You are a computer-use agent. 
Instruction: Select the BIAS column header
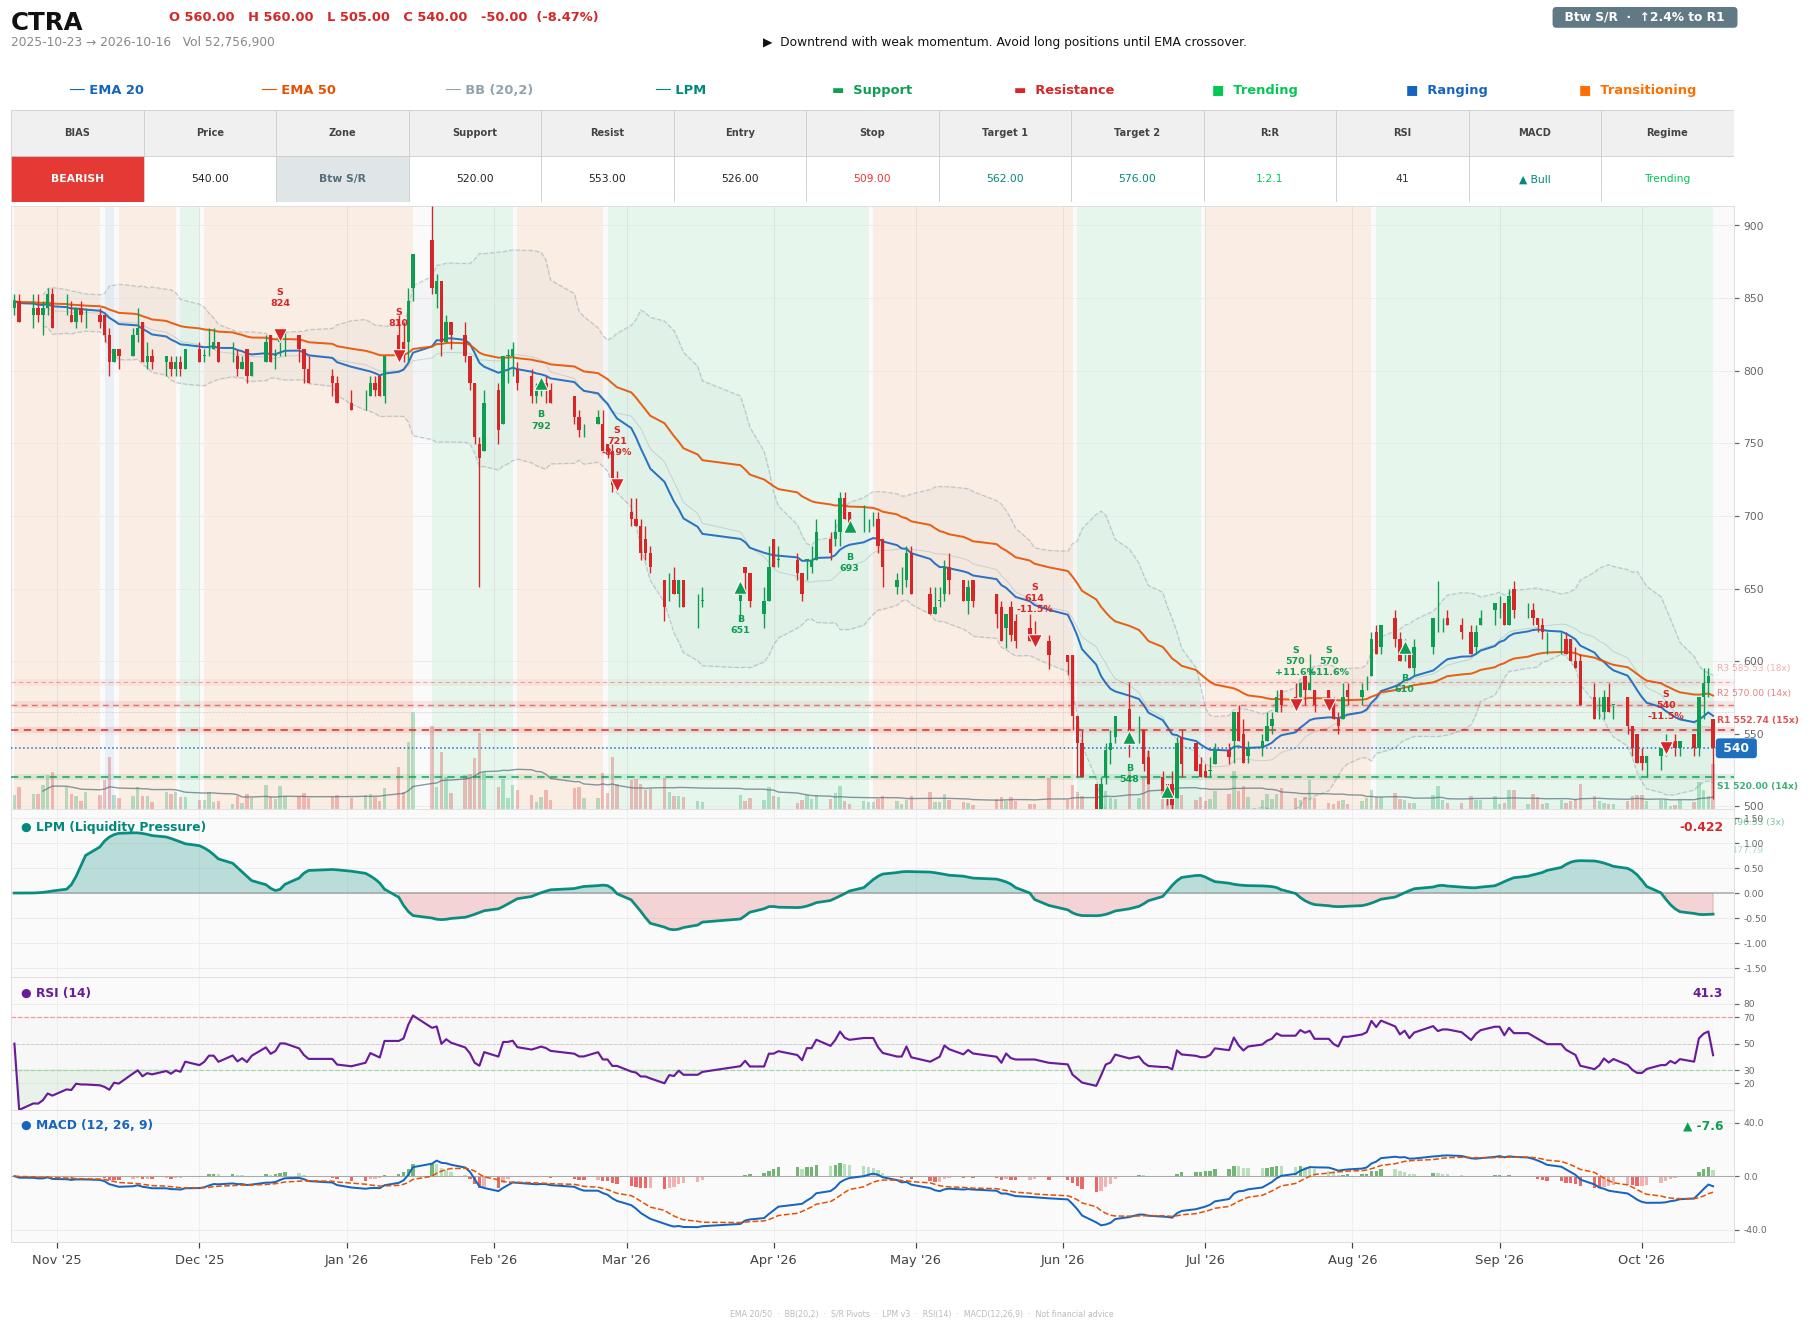[77, 133]
